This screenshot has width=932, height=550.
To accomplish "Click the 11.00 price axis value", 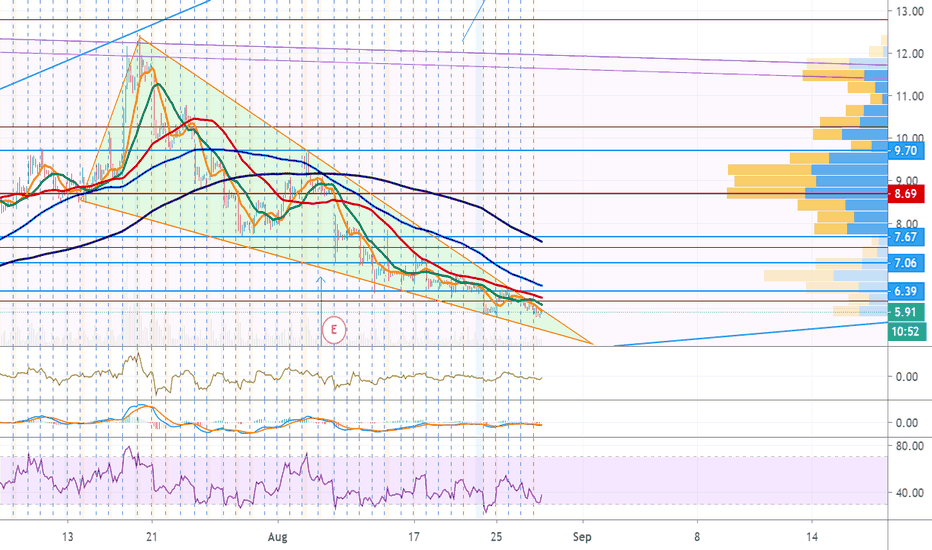I will pos(909,96).
